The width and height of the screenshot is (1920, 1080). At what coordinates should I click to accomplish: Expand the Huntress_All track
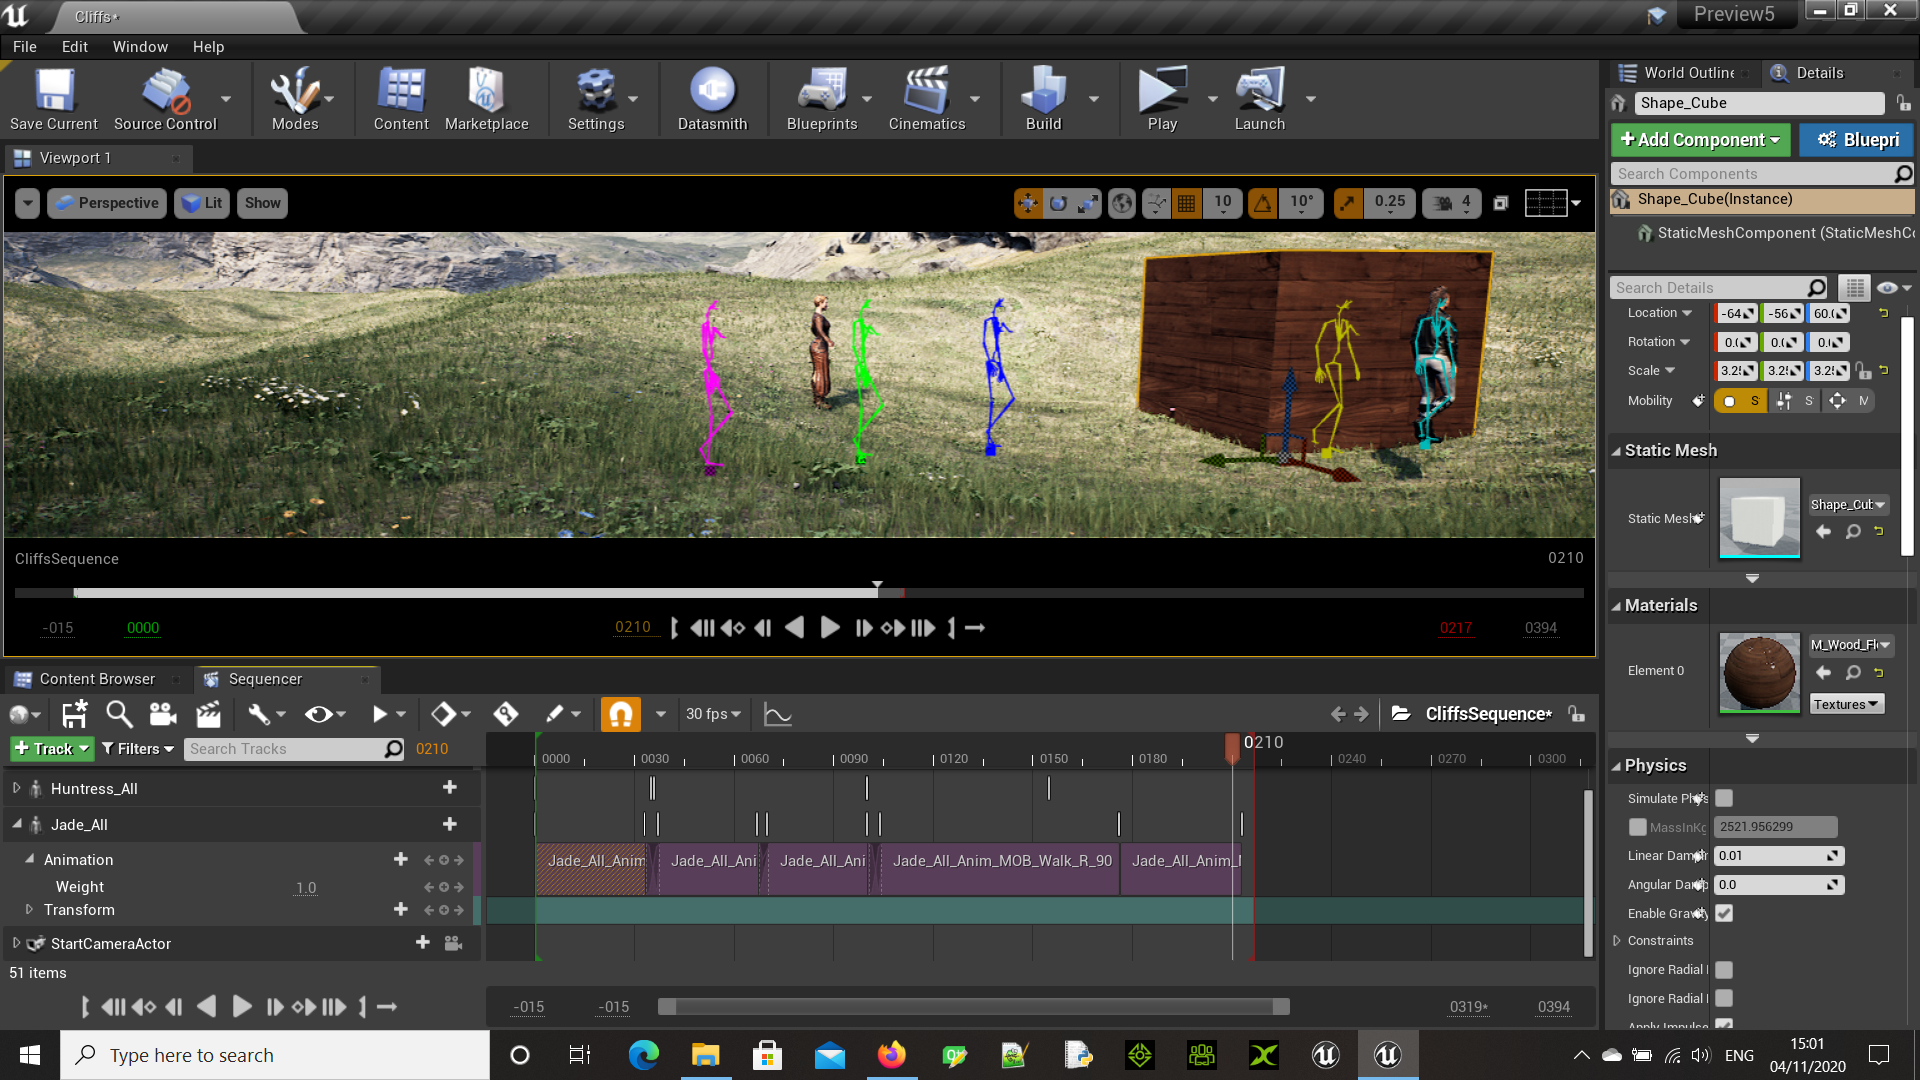[x=16, y=788]
